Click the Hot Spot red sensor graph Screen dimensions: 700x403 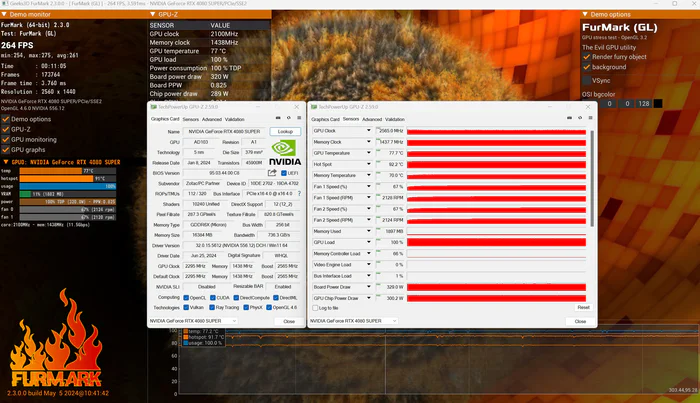(x=496, y=164)
